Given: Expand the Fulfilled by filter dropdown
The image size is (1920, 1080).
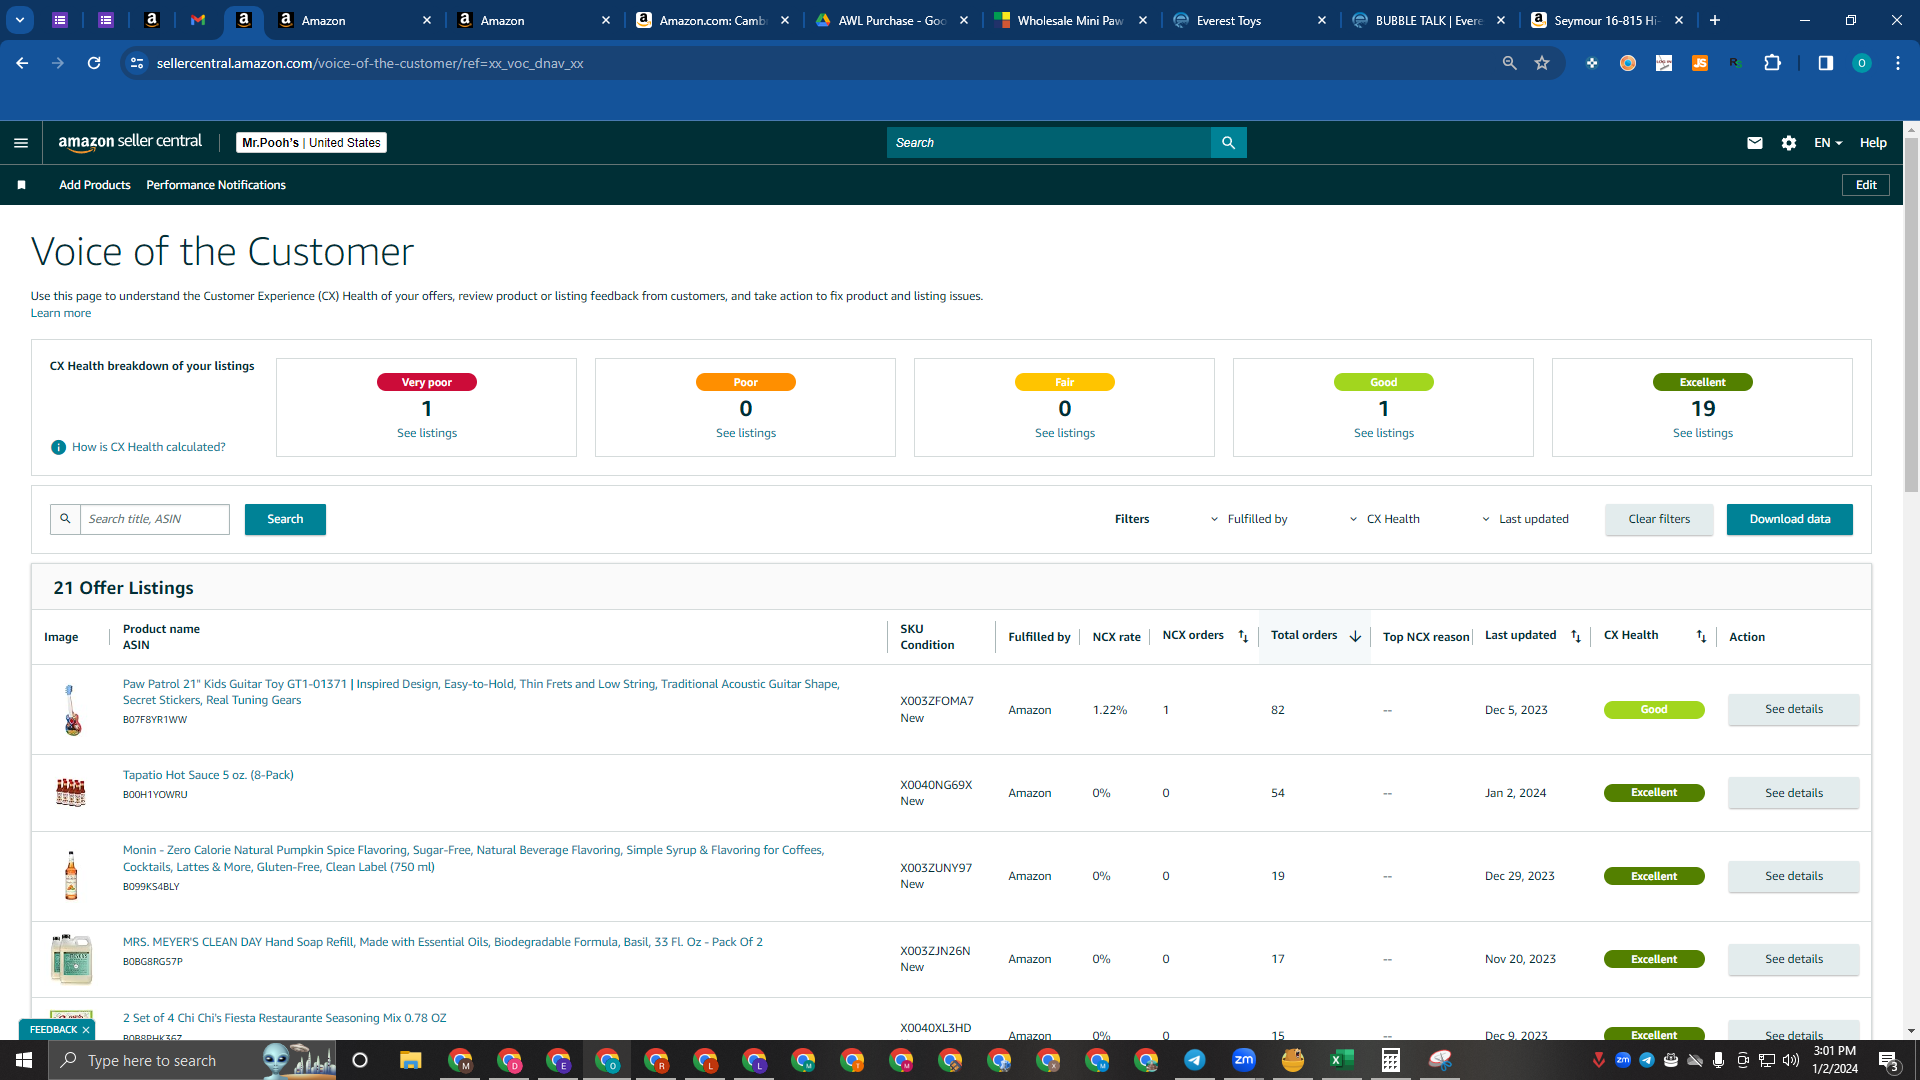Looking at the screenshot, I should tap(1249, 519).
